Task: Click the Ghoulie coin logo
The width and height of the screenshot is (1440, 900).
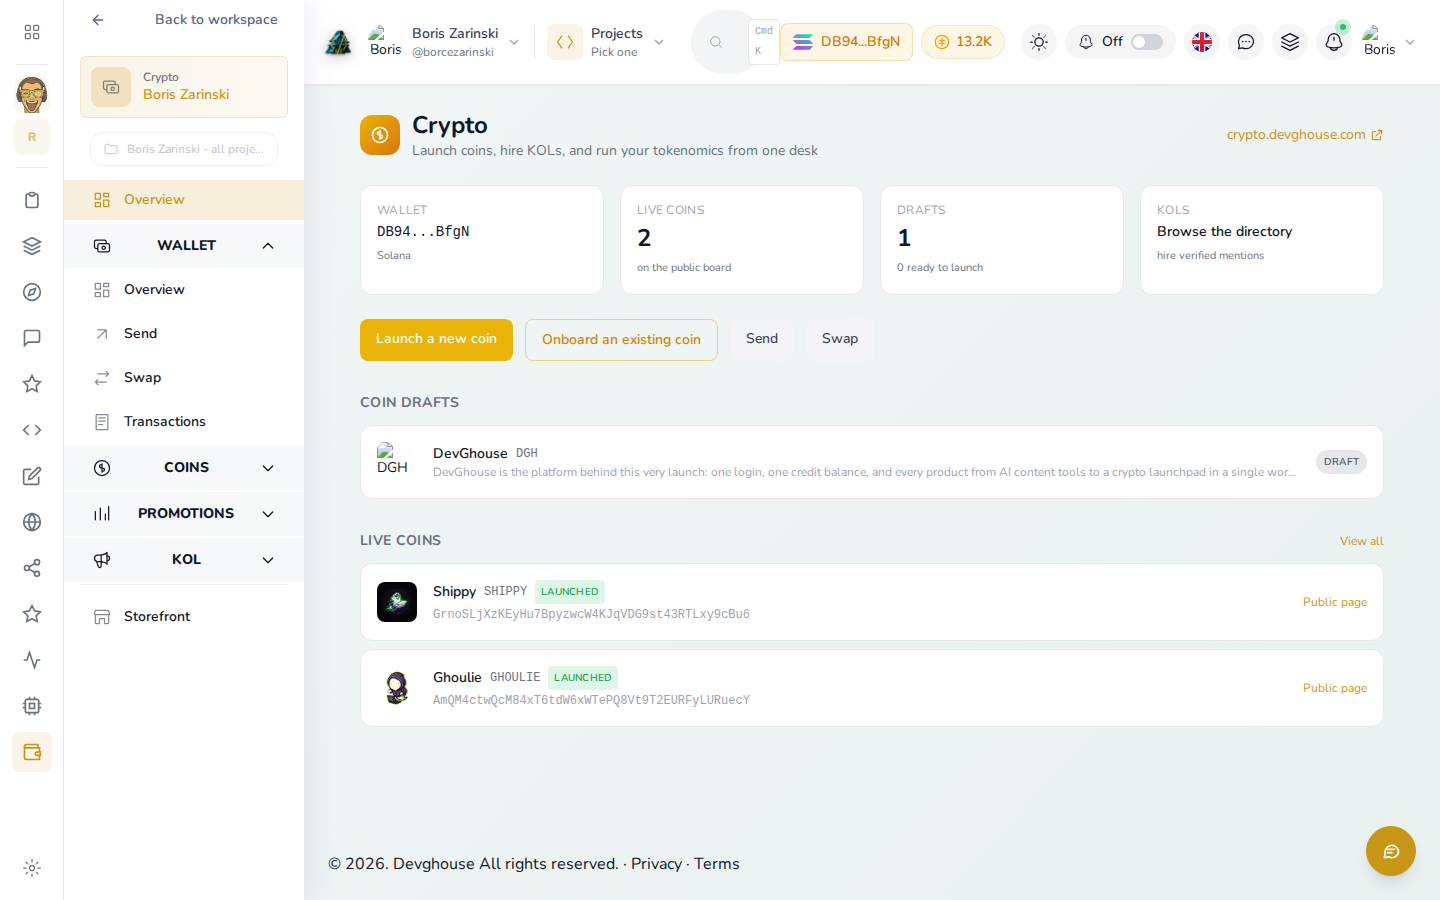Action: (x=397, y=688)
